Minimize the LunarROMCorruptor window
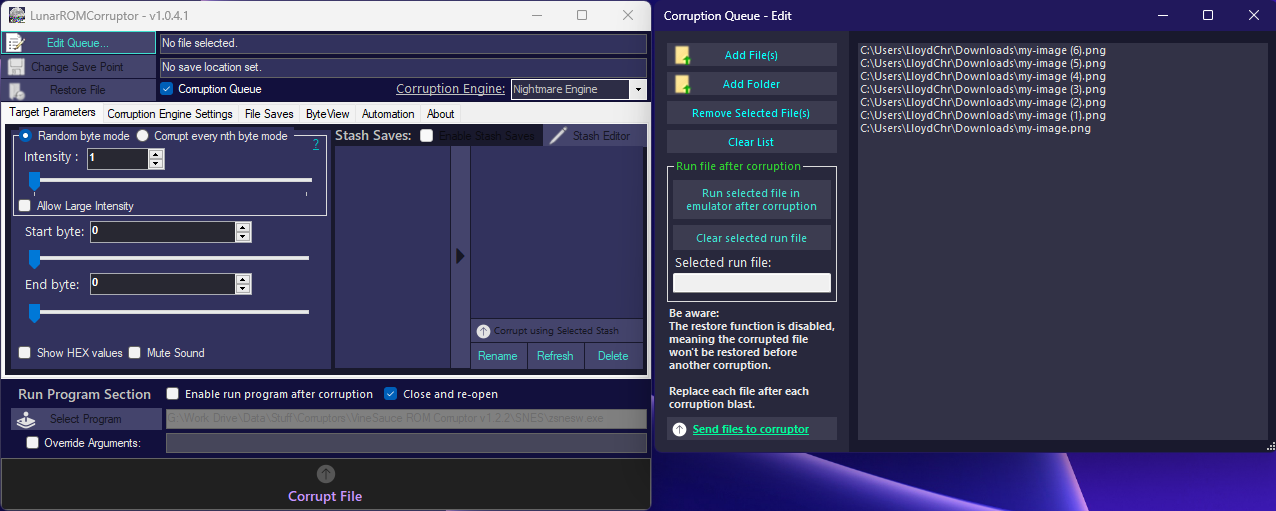1276x511 pixels. point(535,15)
